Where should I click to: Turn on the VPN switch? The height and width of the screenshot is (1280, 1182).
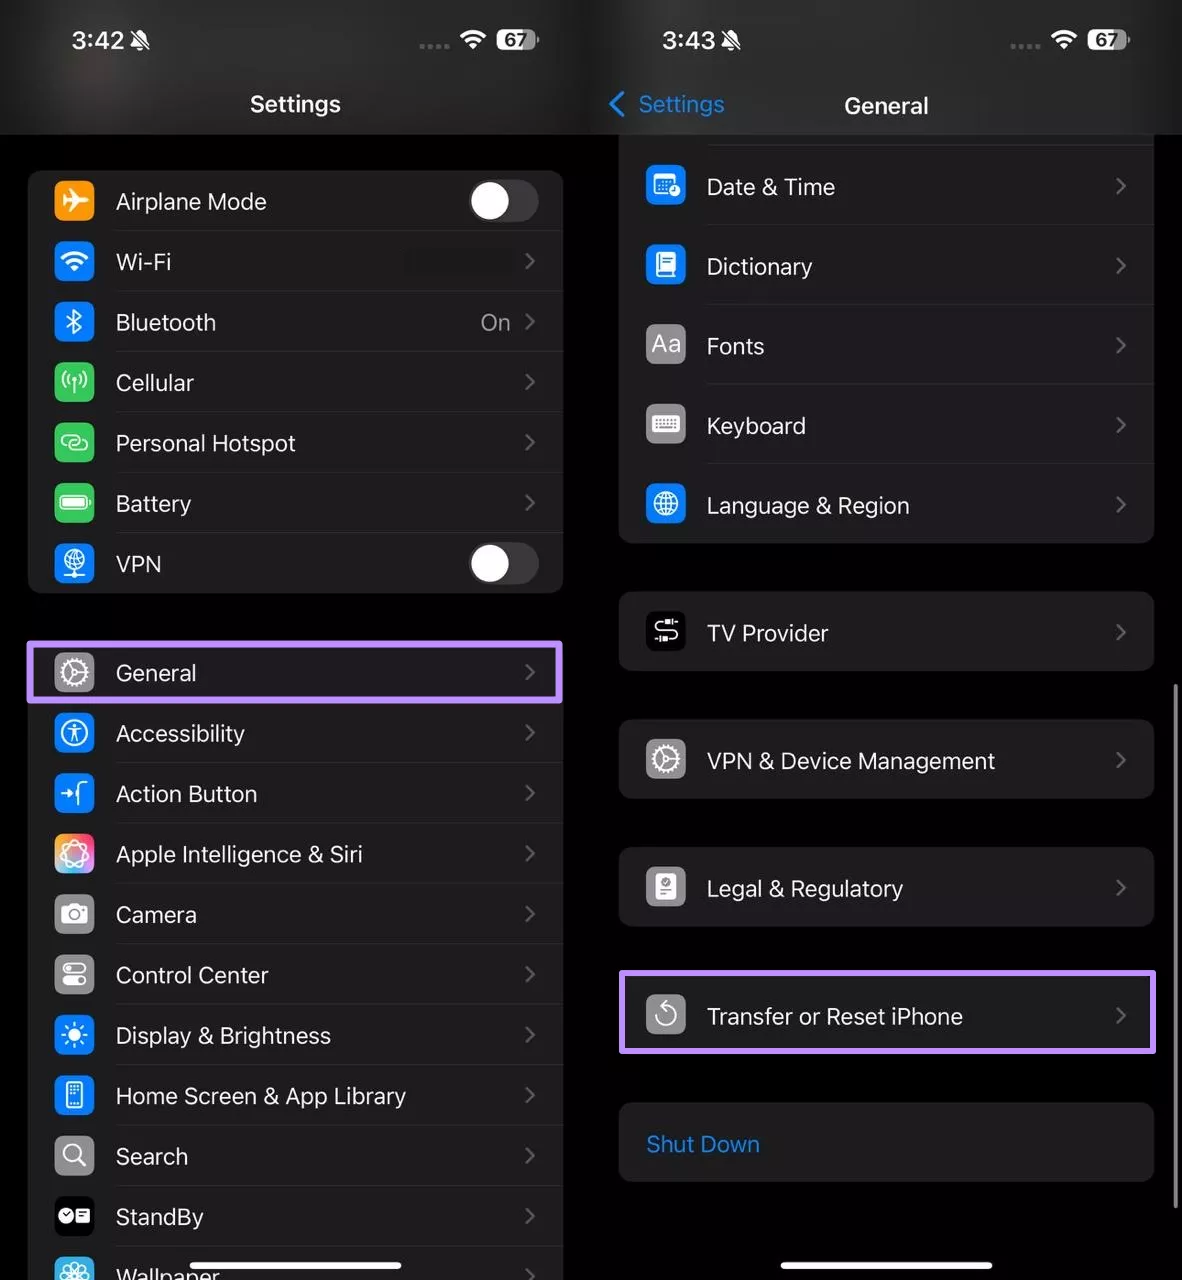(x=503, y=563)
